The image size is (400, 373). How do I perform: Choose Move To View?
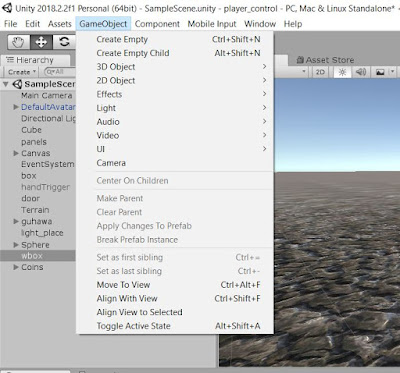pos(175,285)
